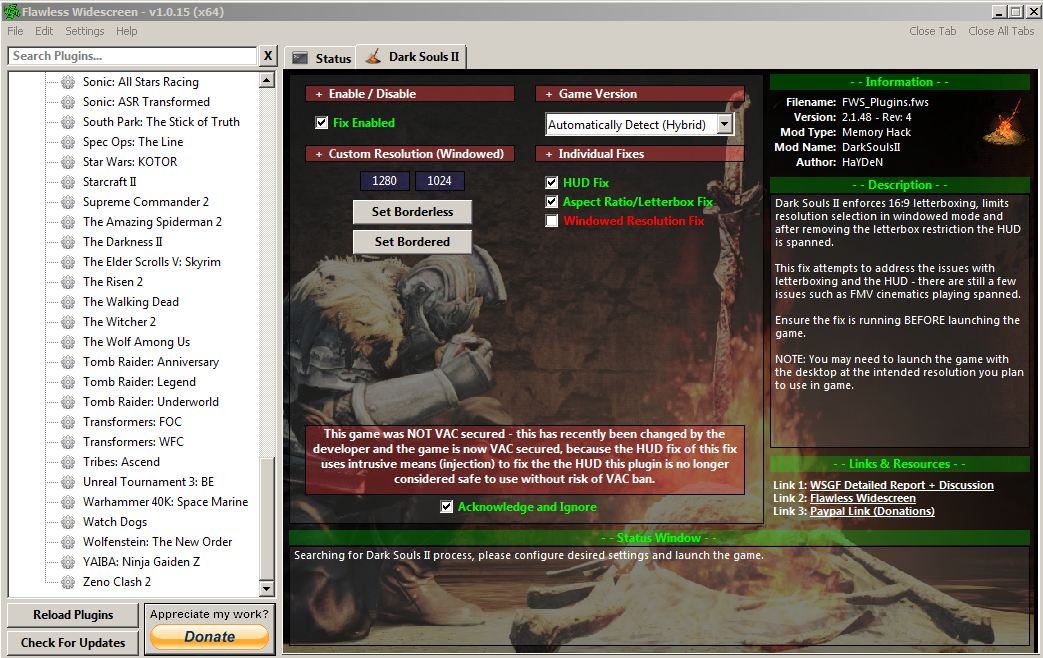The height and width of the screenshot is (658, 1043).
Task: Collapse the Game Version section header
Action: click(x=640, y=94)
